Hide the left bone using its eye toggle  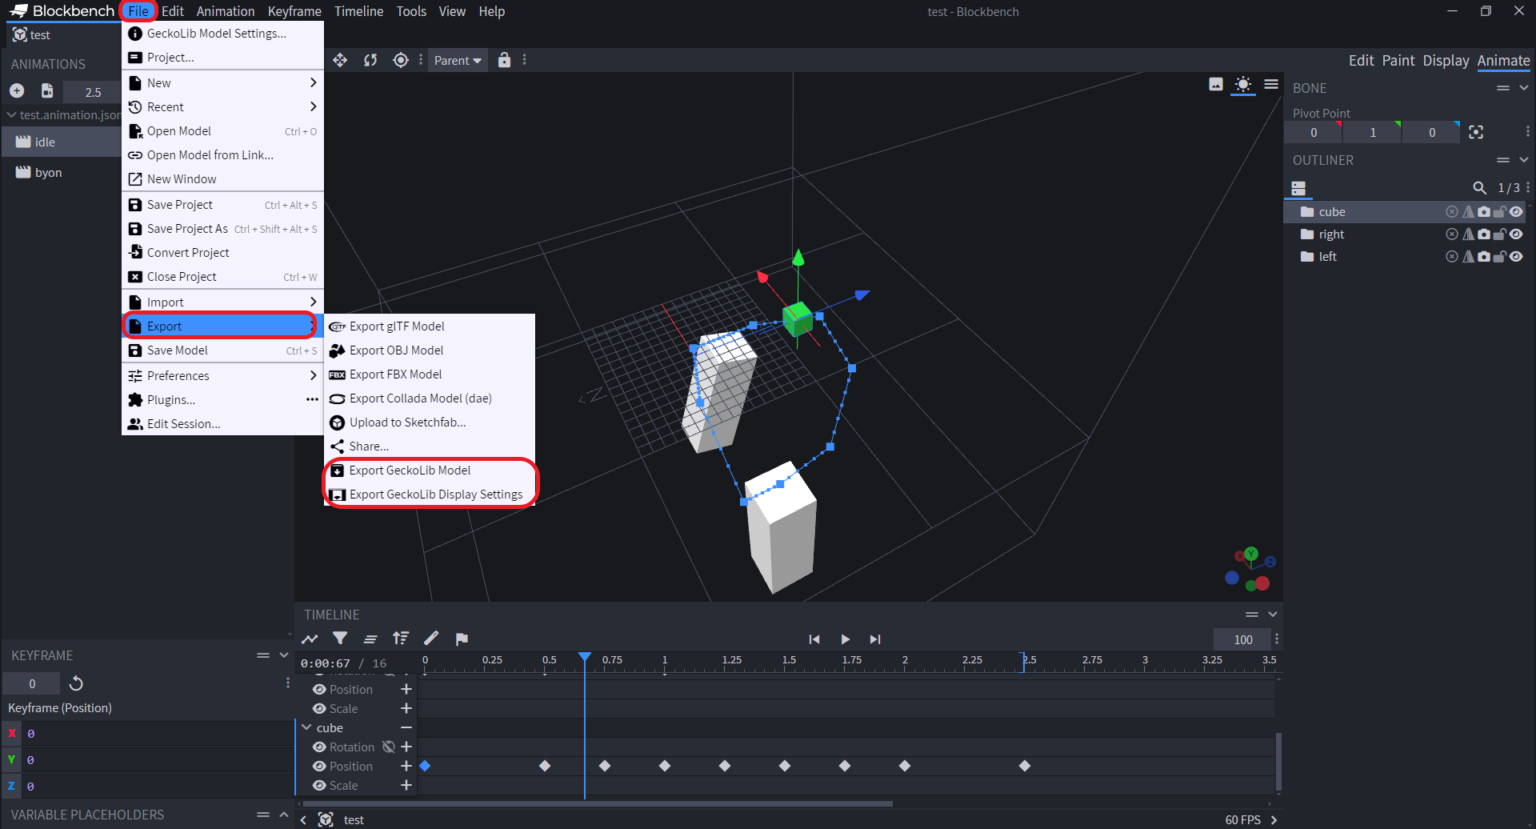(x=1516, y=256)
